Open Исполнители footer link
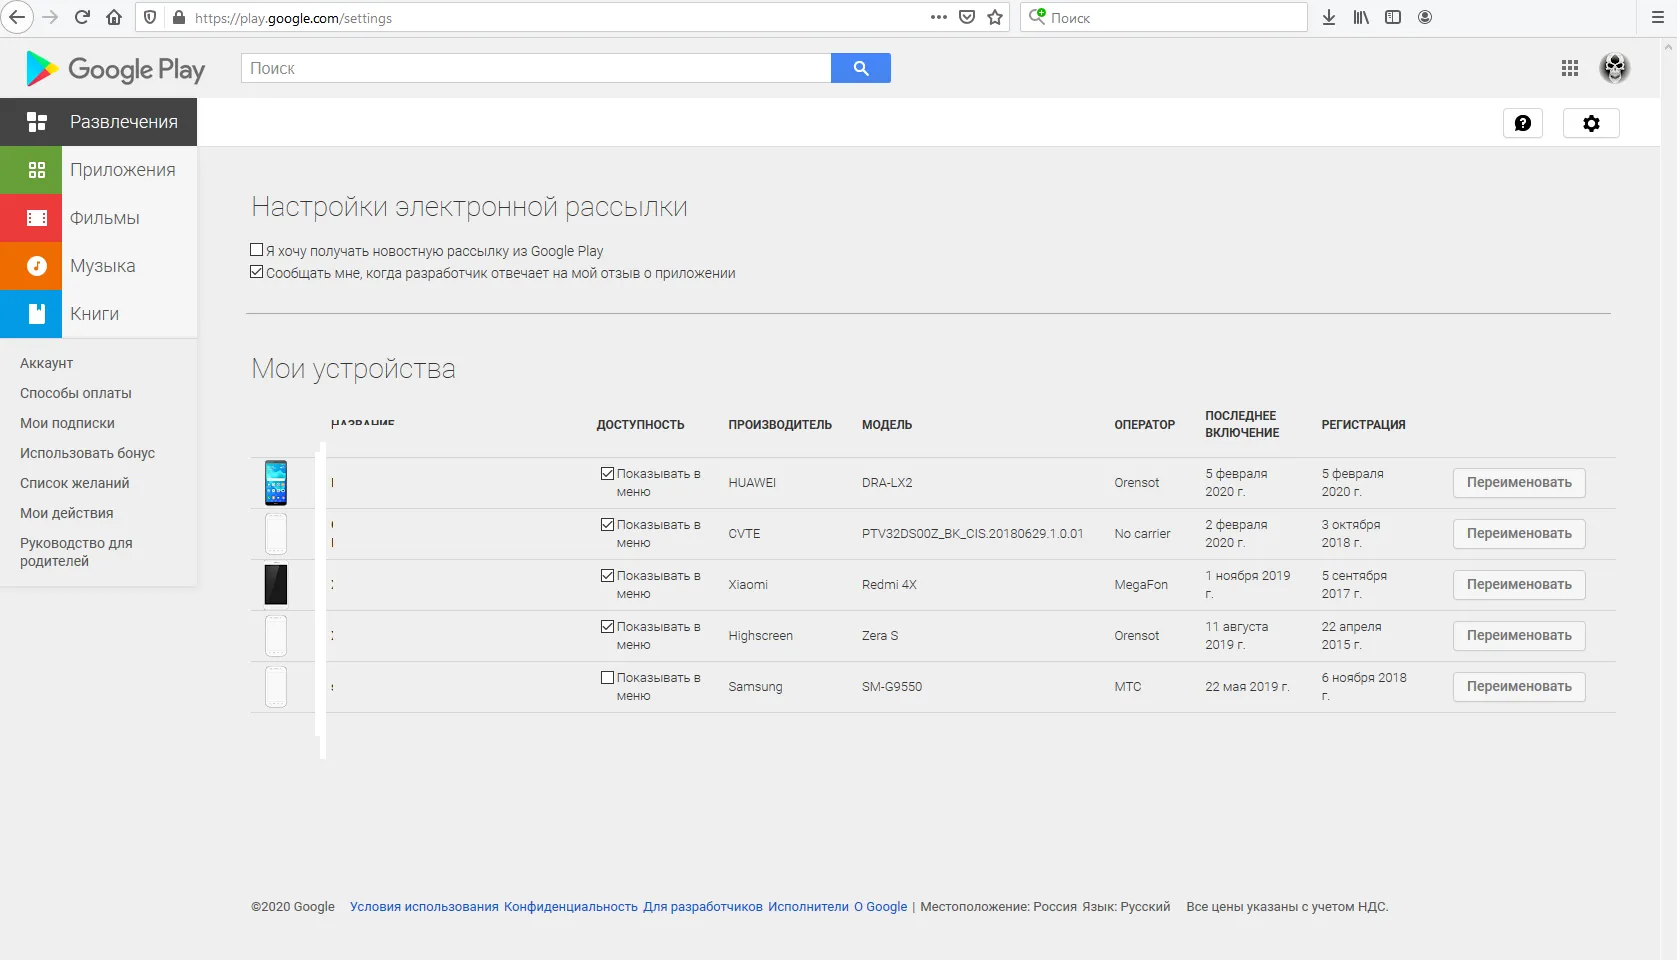Screen dimensions: 1680x960 [808, 907]
